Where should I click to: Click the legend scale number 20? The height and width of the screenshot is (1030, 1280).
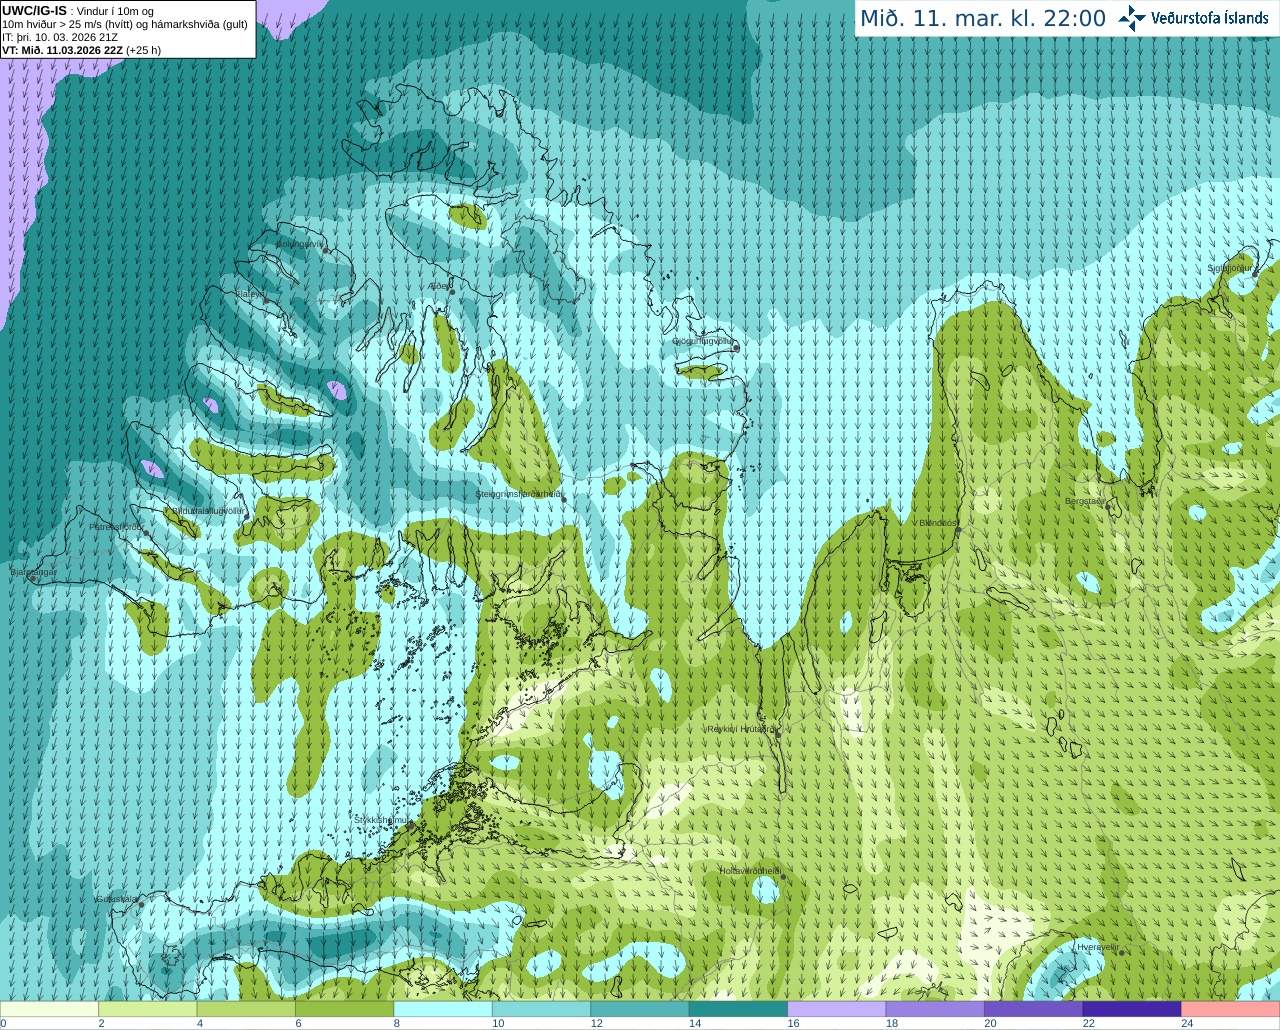point(990,1023)
